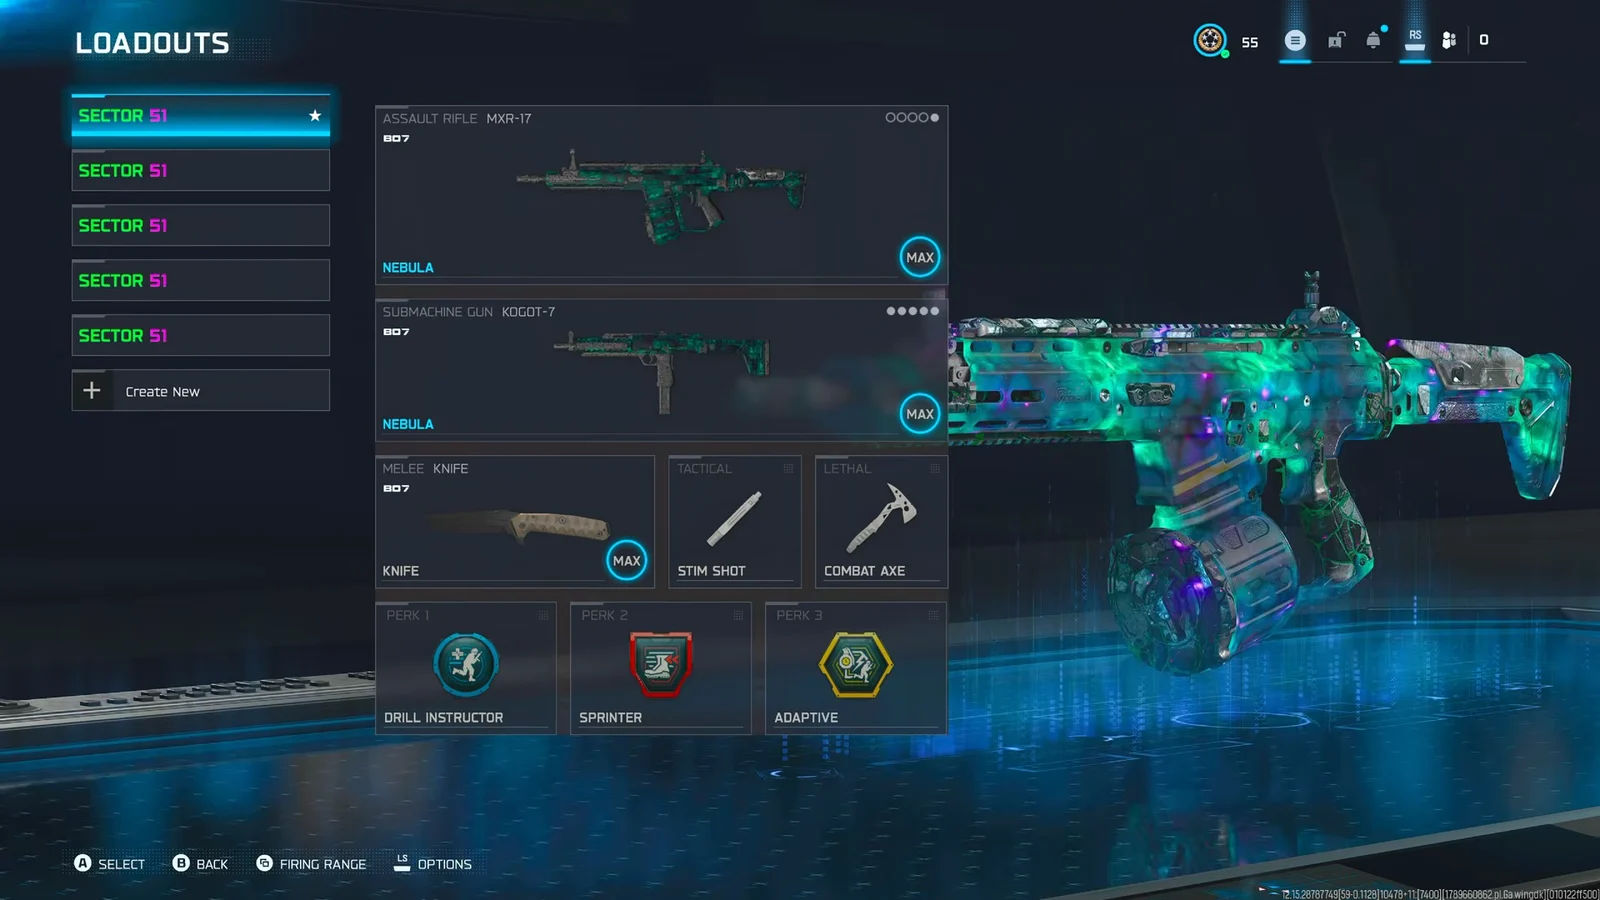Open the FIRING RANGE prompt
The height and width of the screenshot is (900, 1600).
coord(311,864)
